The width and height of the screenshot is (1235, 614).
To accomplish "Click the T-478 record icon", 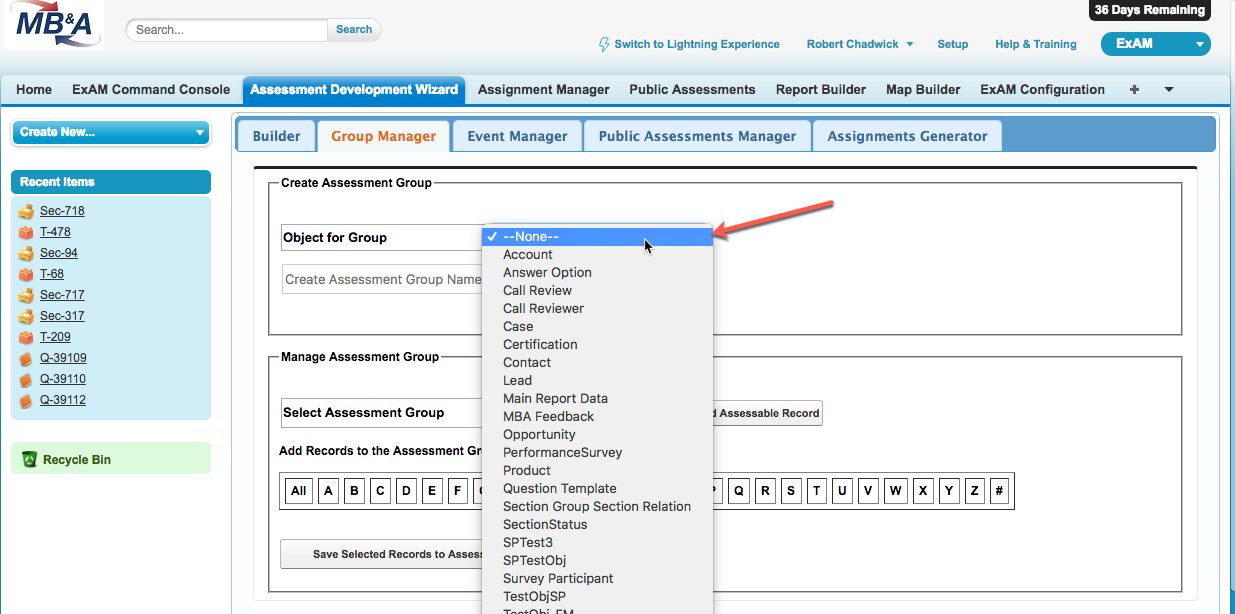I will coord(26,232).
